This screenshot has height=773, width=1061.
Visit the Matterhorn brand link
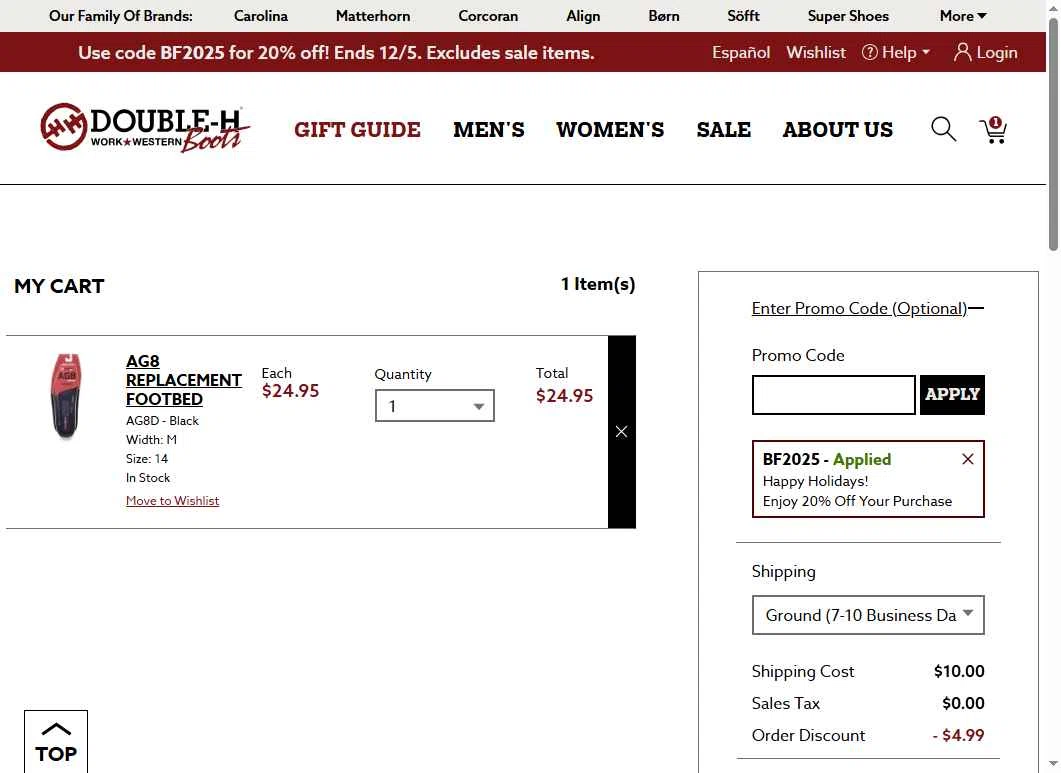pyautogui.click(x=373, y=16)
